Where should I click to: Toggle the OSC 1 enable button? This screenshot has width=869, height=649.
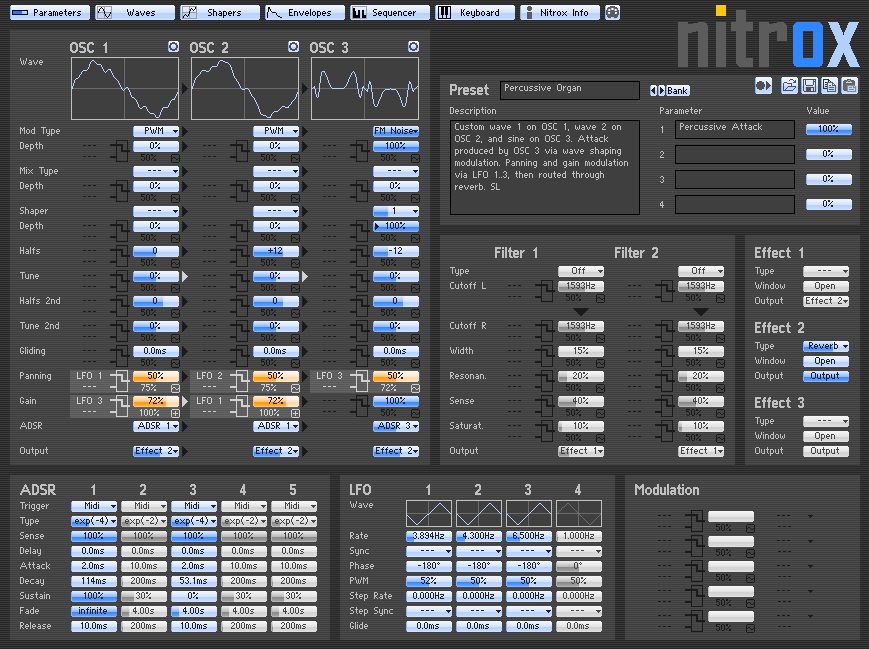[x=173, y=47]
